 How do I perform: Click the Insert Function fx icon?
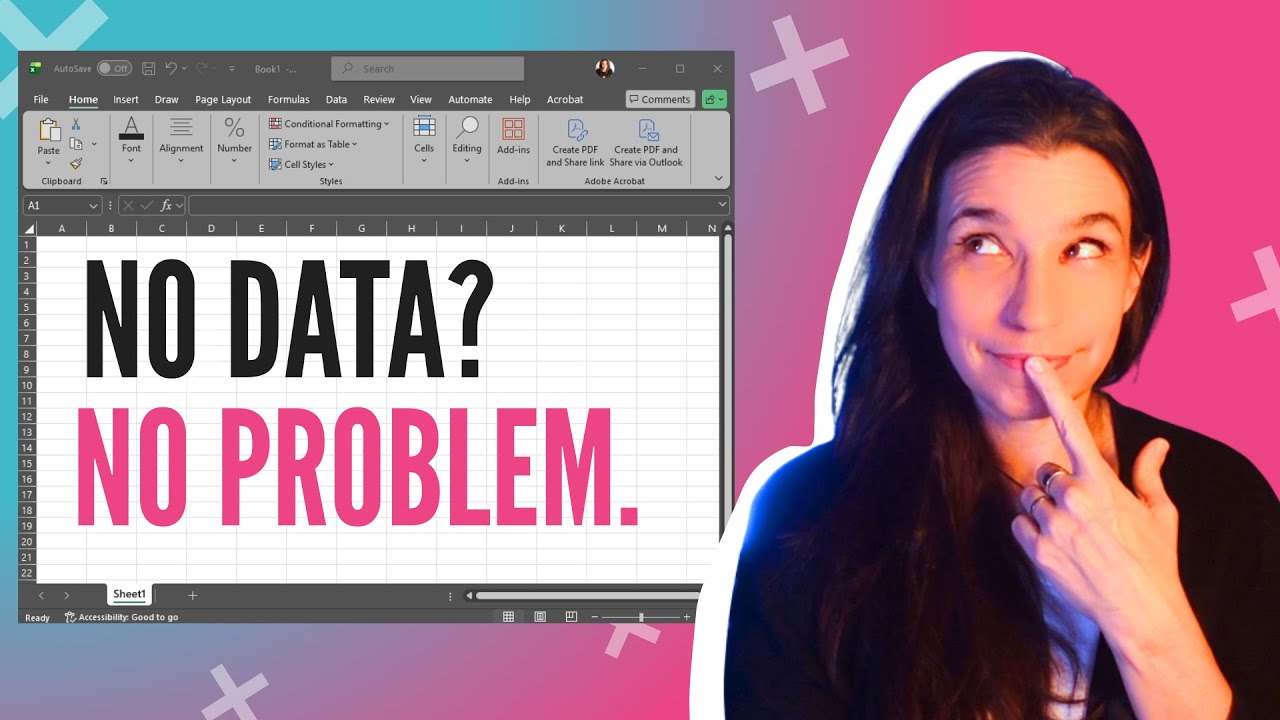[x=166, y=205]
